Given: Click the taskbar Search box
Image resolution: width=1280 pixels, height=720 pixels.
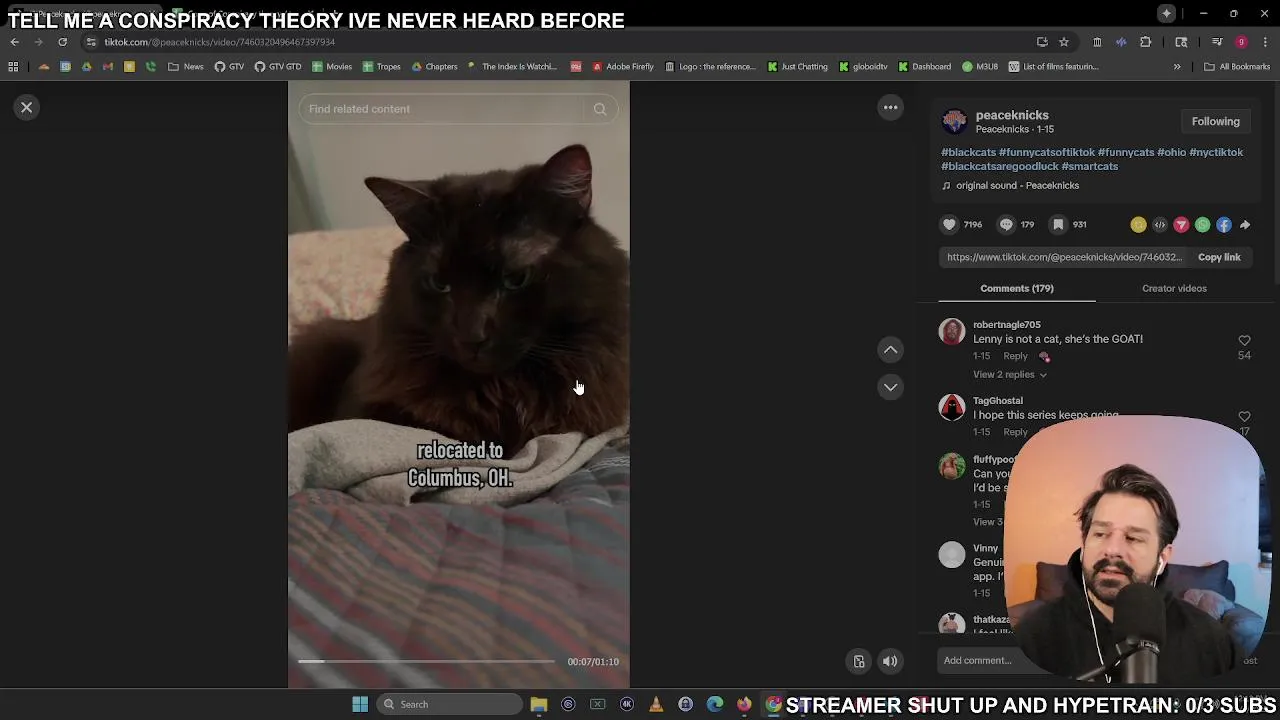Looking at the screenshot, I should pos(447,704).
